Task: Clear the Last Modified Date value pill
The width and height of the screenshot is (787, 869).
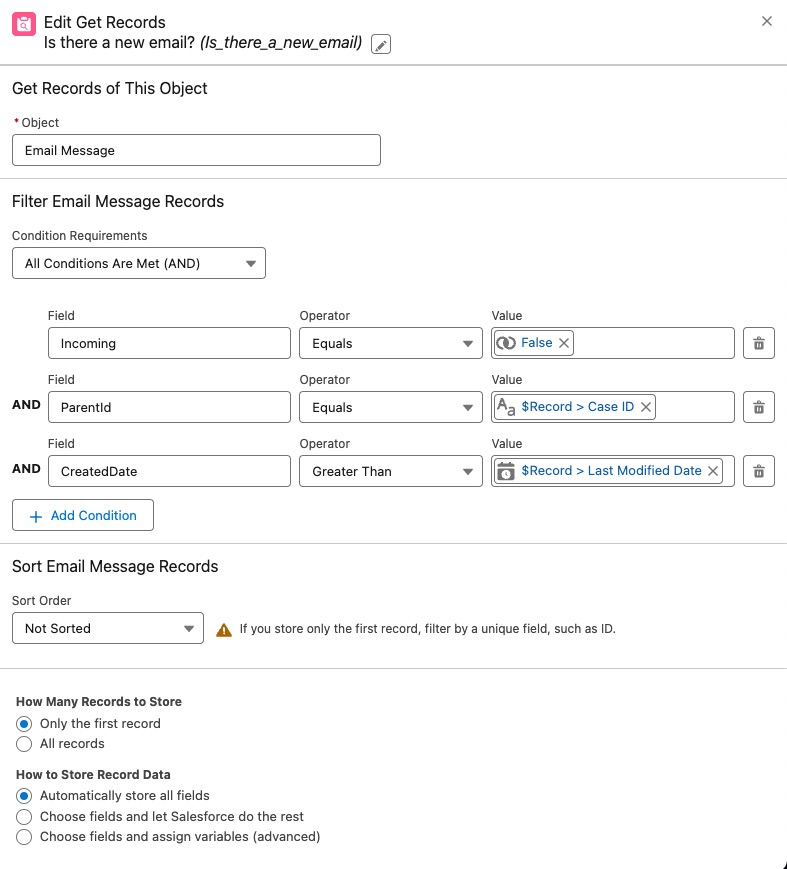Action: pyautogui.click(x=713, y=471)
